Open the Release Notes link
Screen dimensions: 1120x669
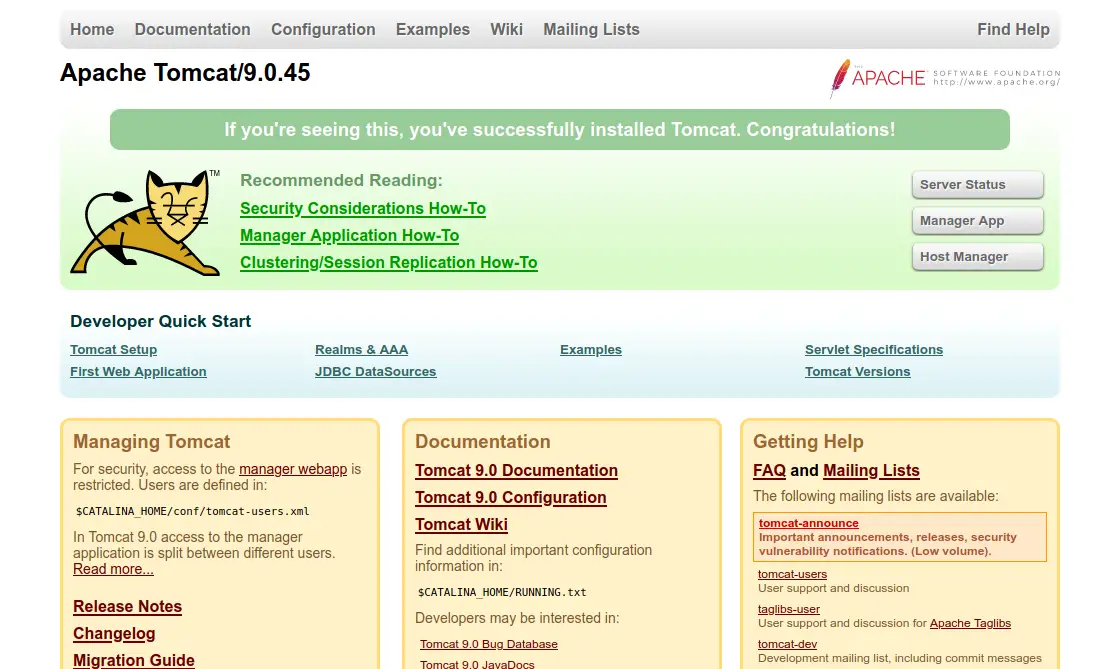click(x=127, y=606)
